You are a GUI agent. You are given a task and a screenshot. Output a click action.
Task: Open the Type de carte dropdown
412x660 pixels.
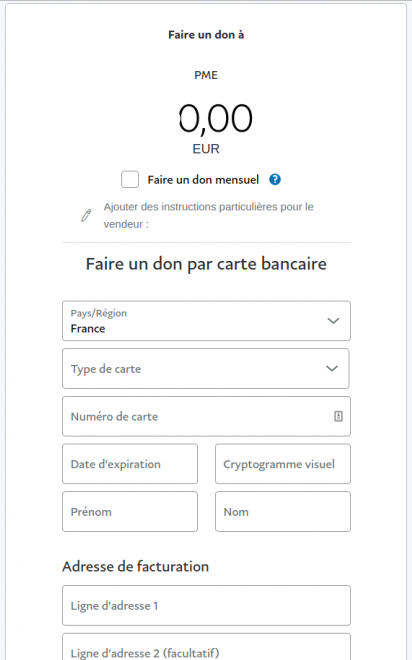(206, 369)
